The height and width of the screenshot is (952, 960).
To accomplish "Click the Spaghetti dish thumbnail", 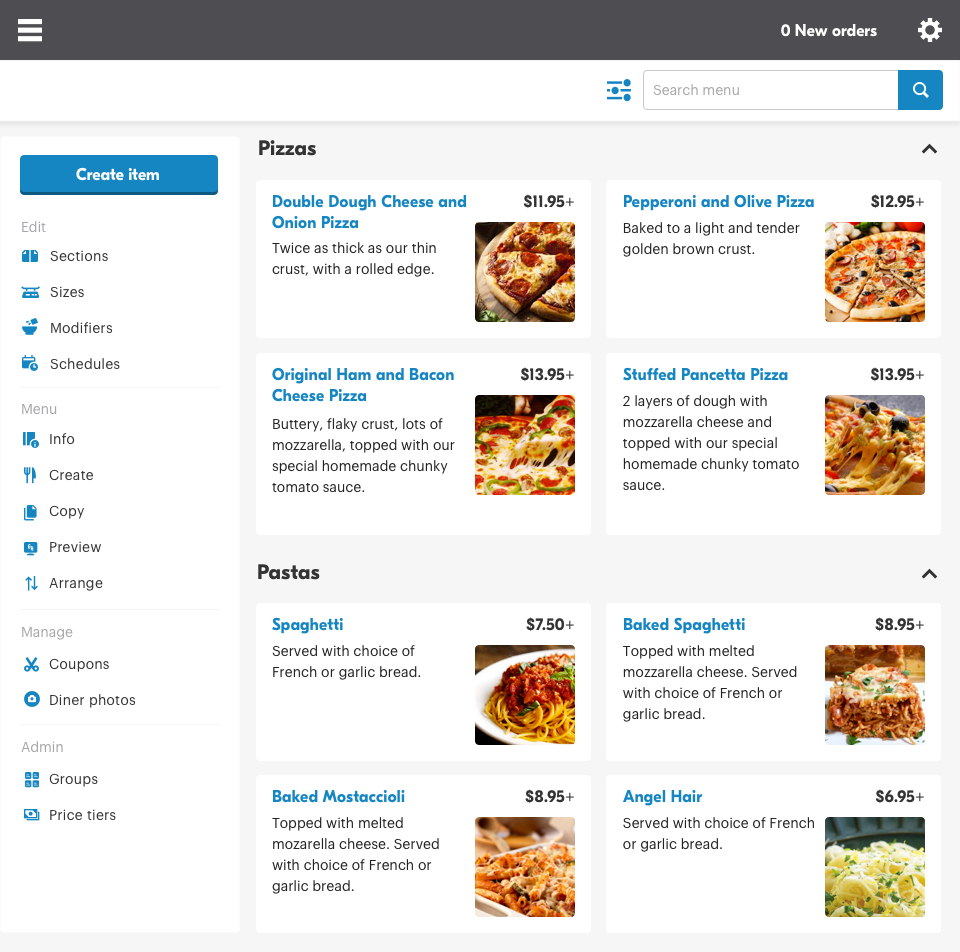I will point(525,695).
